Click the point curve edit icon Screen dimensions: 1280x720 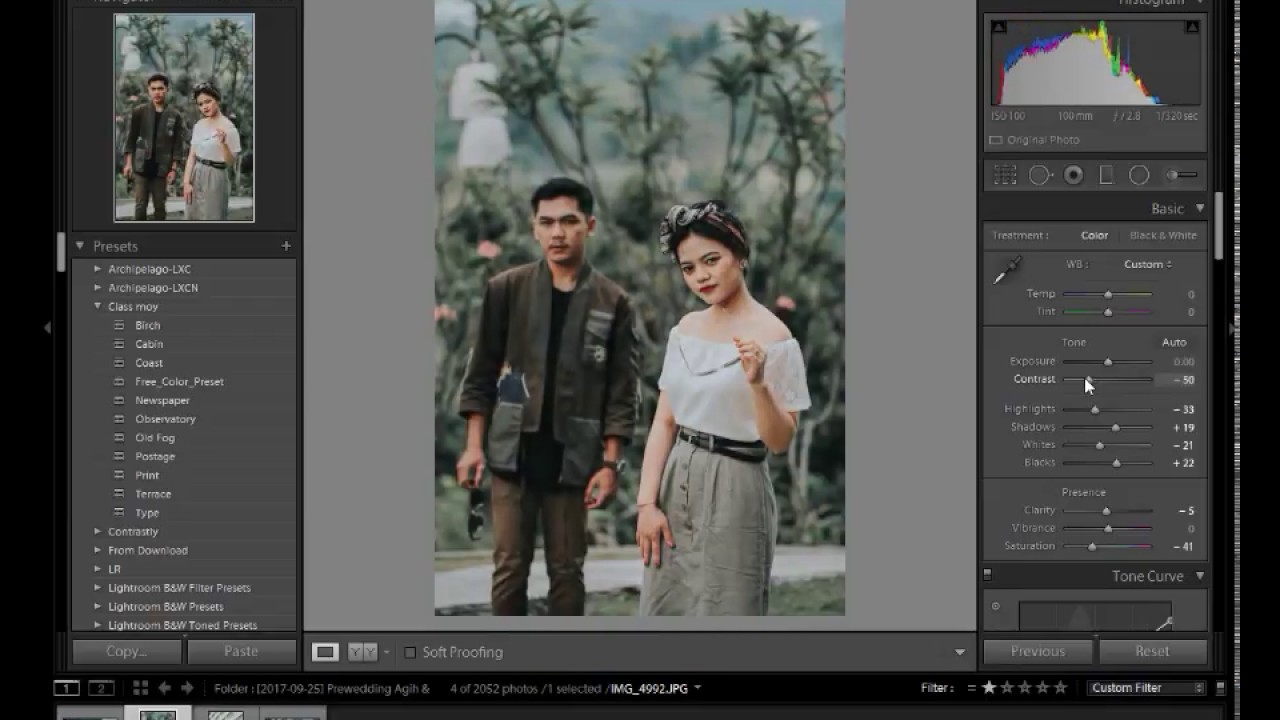1165,624
